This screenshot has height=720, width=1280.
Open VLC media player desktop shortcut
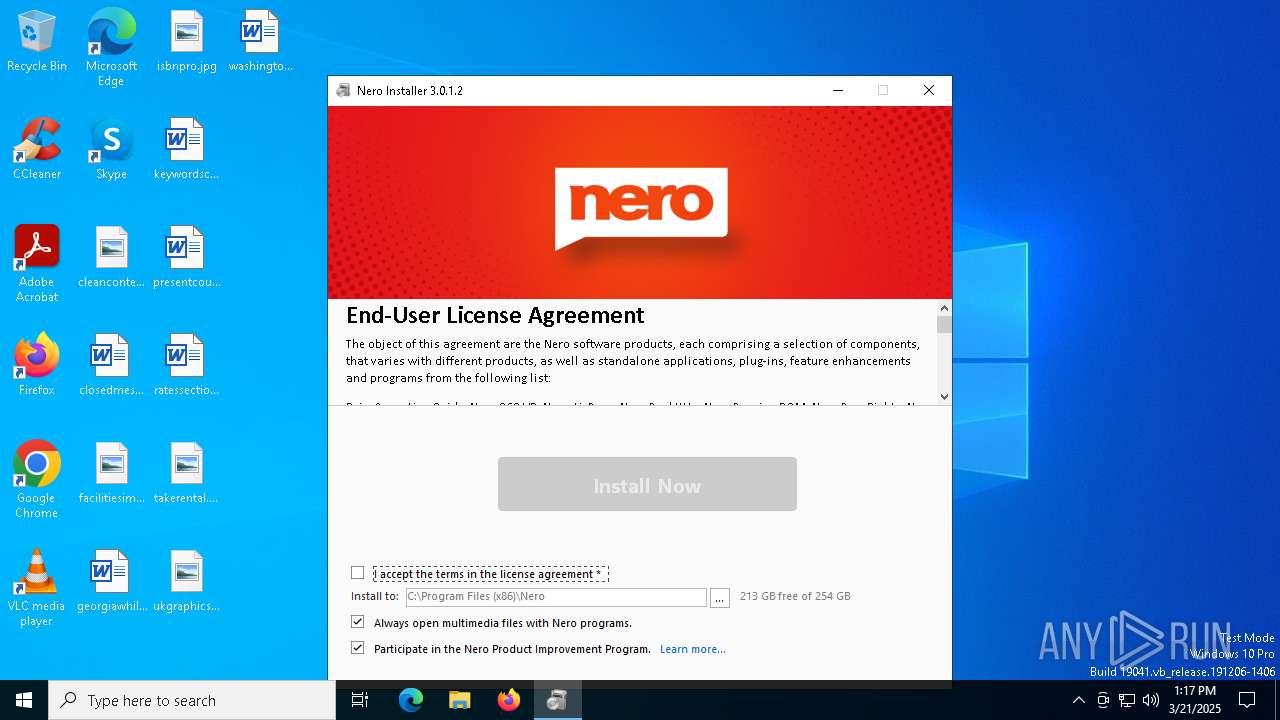[37, 588]
